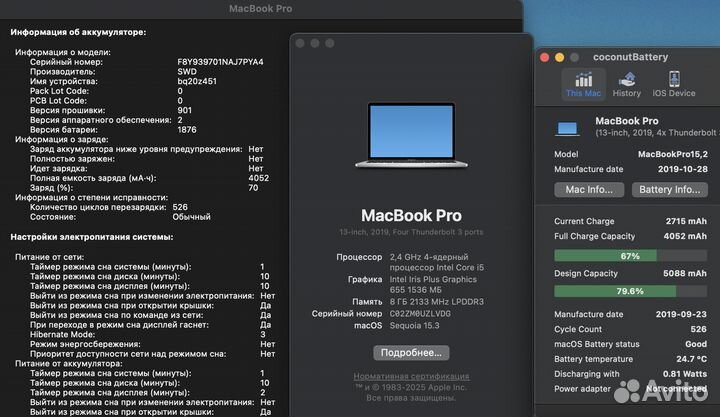Select serial number F8Y939701NAJ7PYA4 text
720x417 pixels.
(220, 62)
